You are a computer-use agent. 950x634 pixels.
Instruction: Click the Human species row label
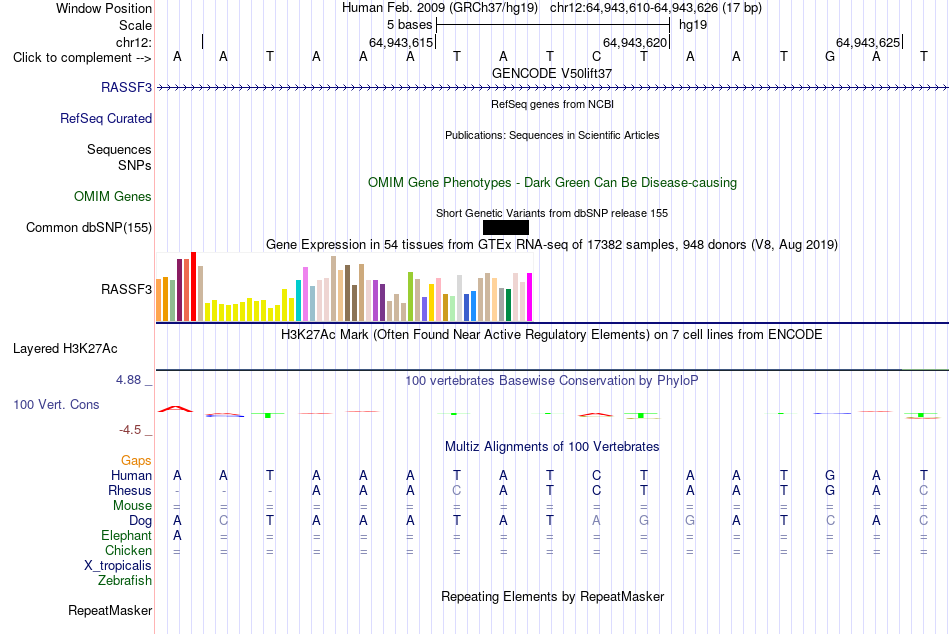(x=131, y=475)
